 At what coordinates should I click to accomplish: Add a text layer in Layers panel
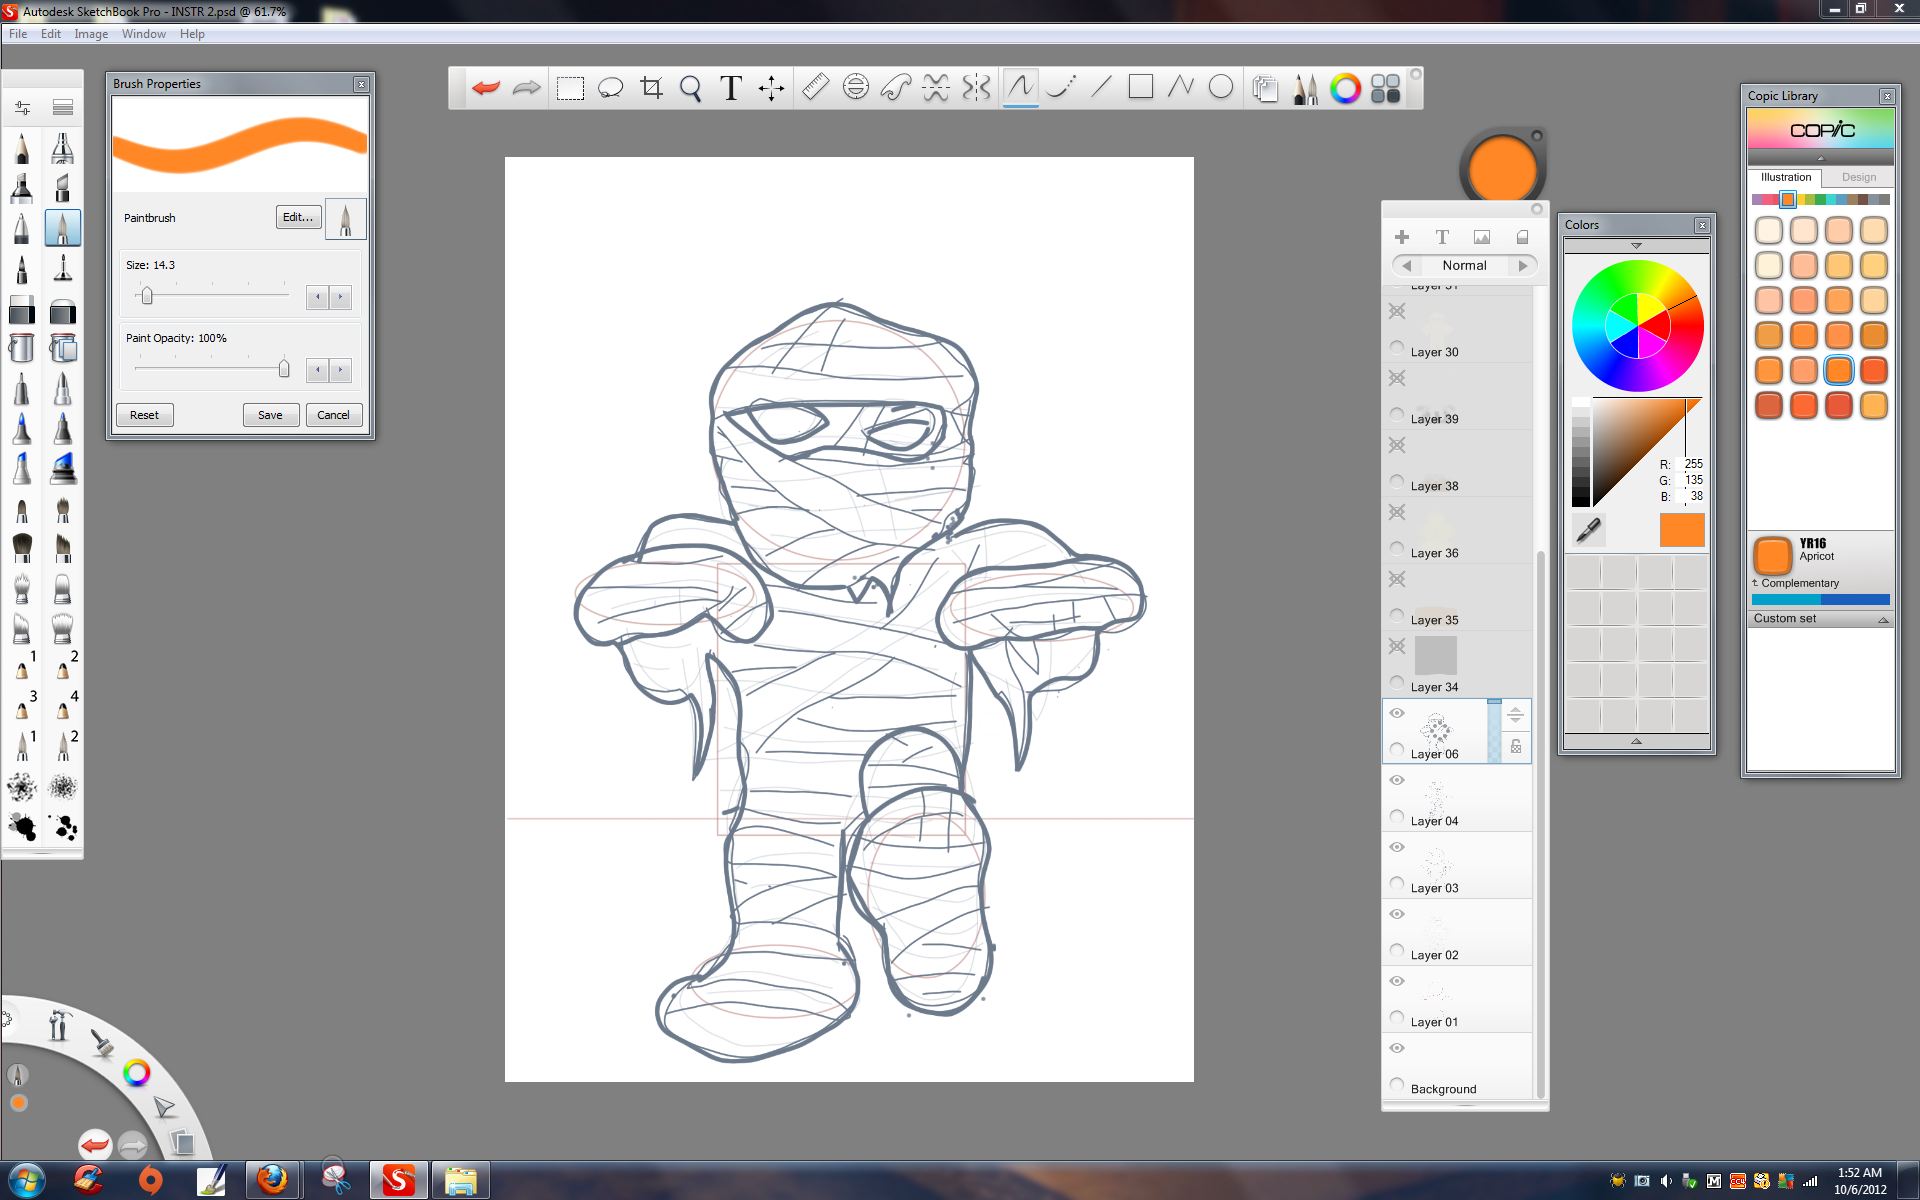(1442, 237)
